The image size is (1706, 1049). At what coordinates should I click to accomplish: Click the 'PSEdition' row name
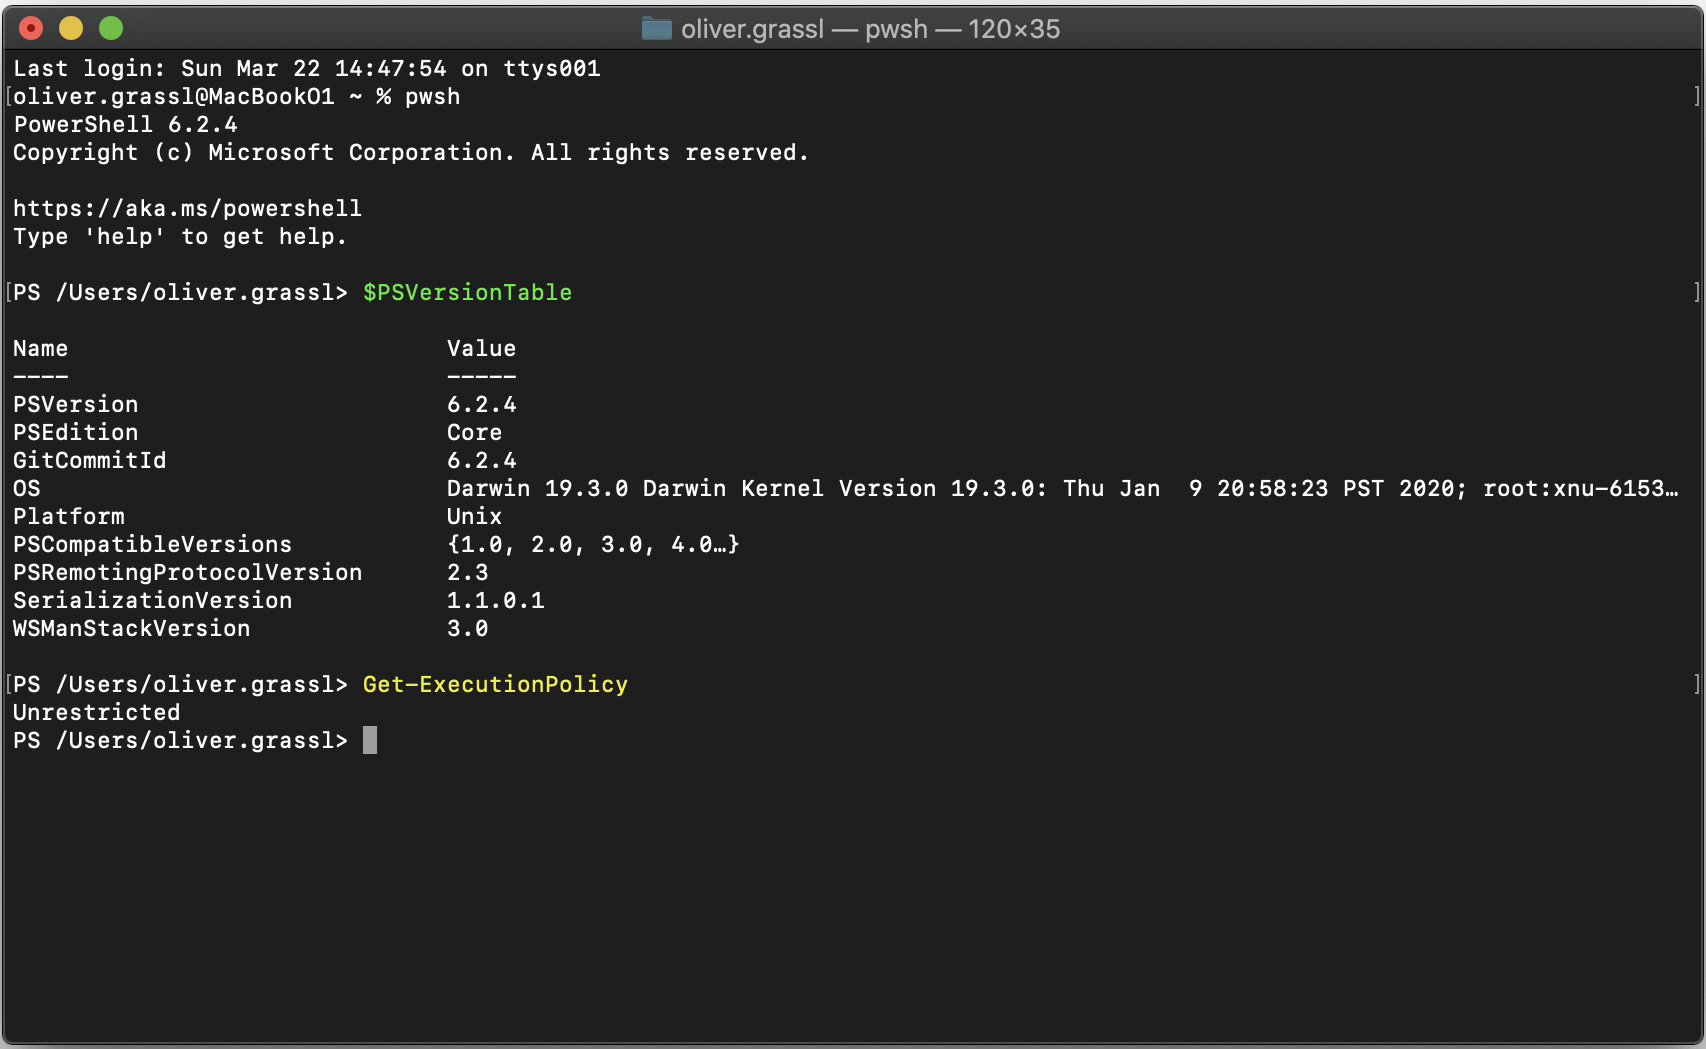(x=76, y=433)
